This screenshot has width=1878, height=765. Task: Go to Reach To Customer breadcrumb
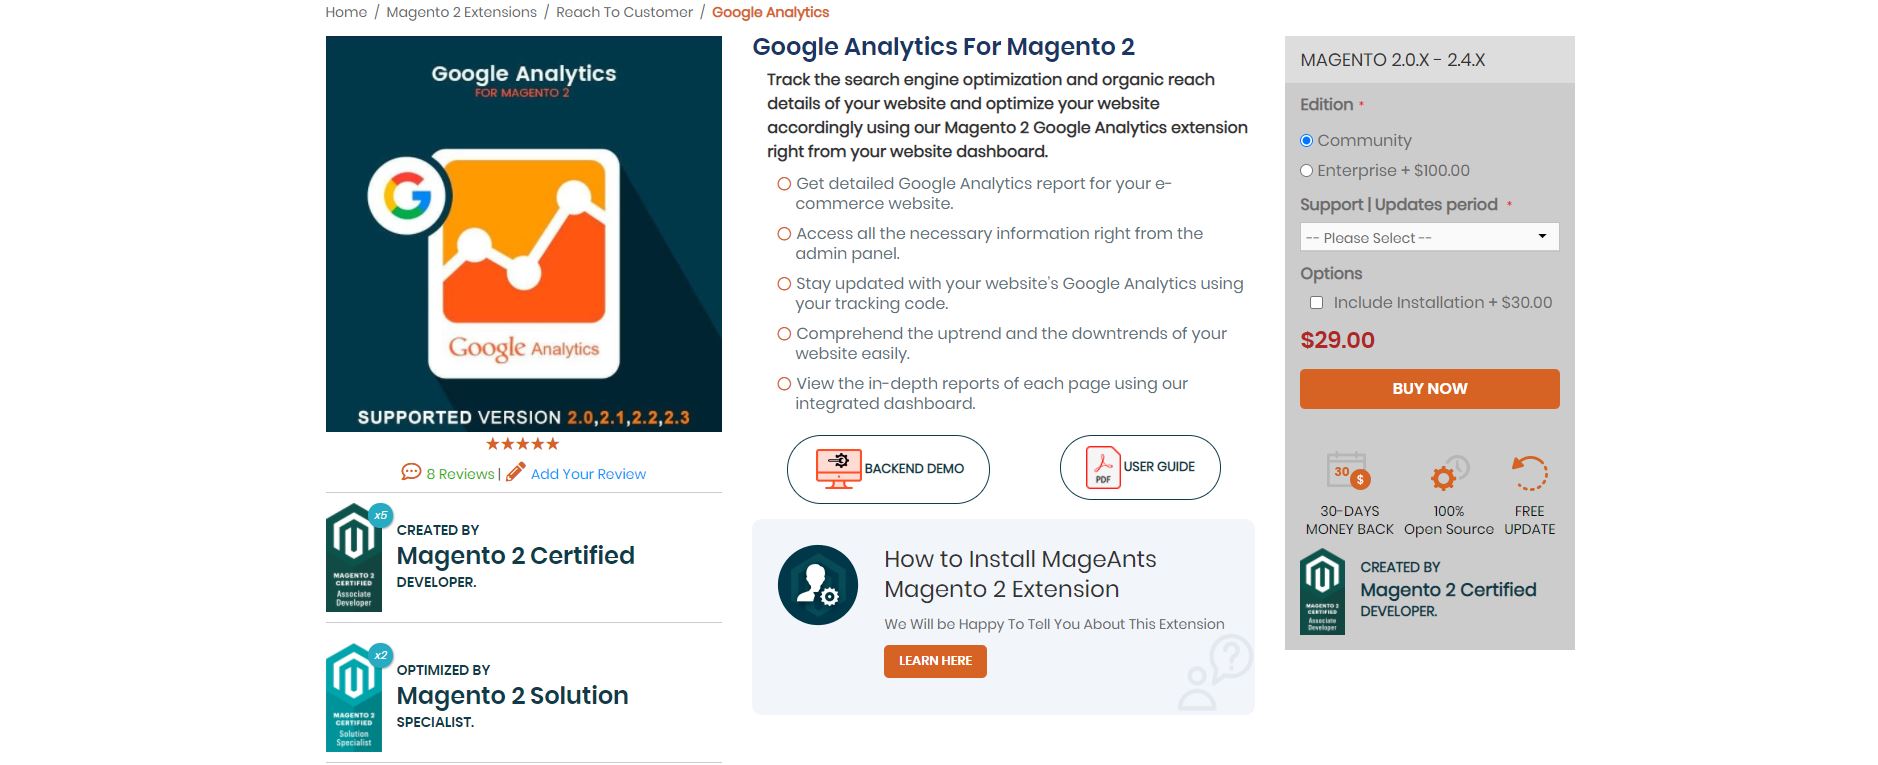click(x=624, y=12)
